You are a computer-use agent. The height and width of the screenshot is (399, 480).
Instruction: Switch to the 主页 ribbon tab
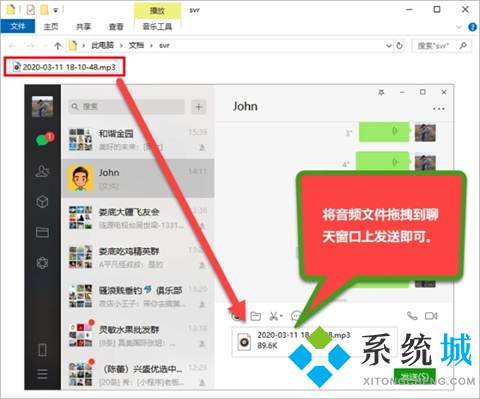(x=51, y=26)
